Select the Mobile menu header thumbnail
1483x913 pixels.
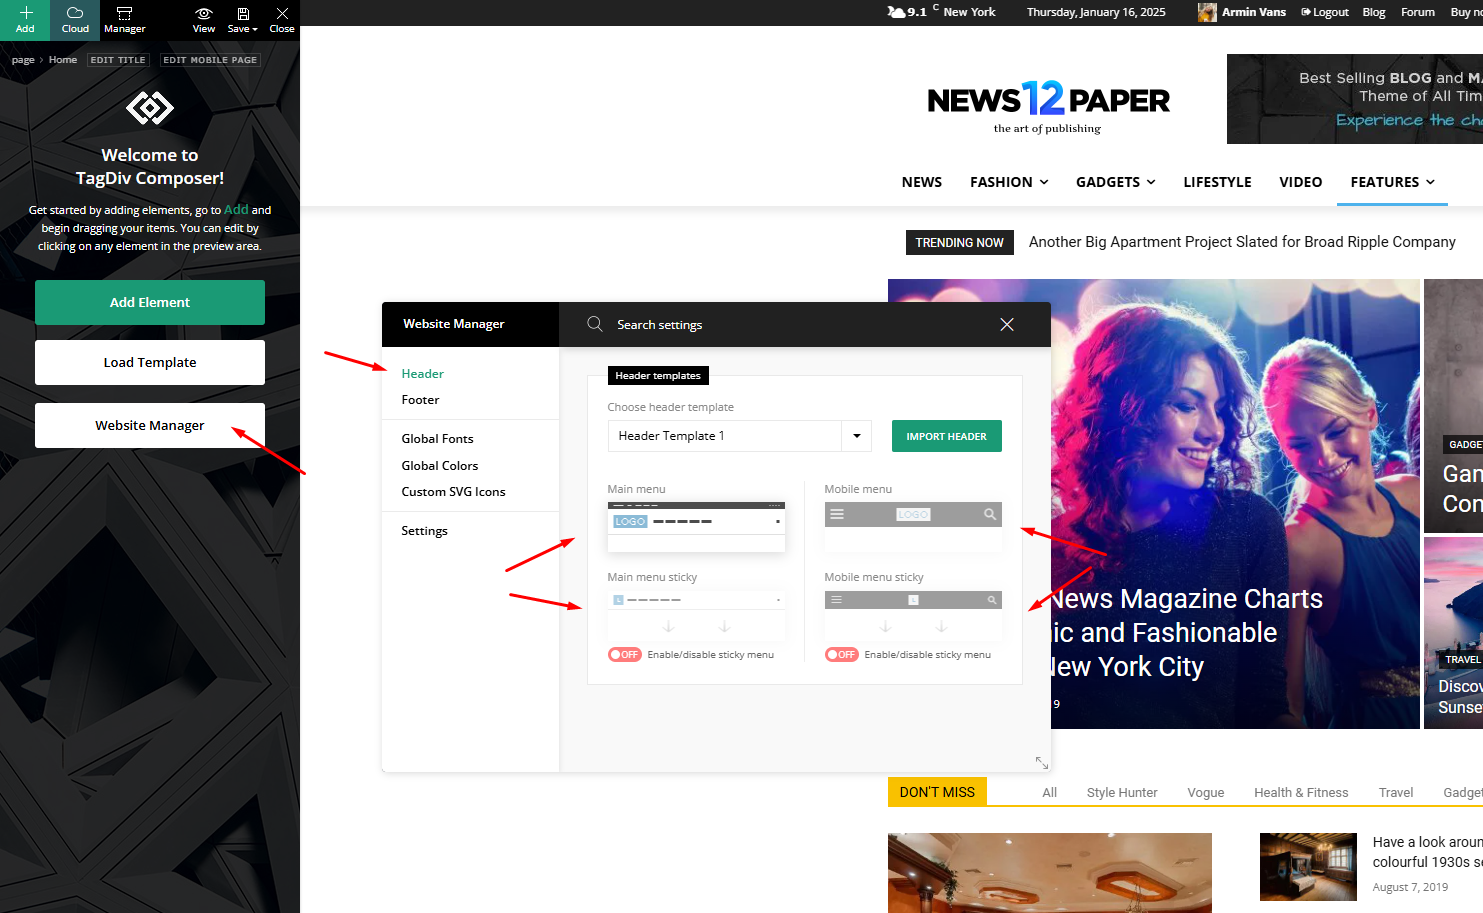point(913,527)
